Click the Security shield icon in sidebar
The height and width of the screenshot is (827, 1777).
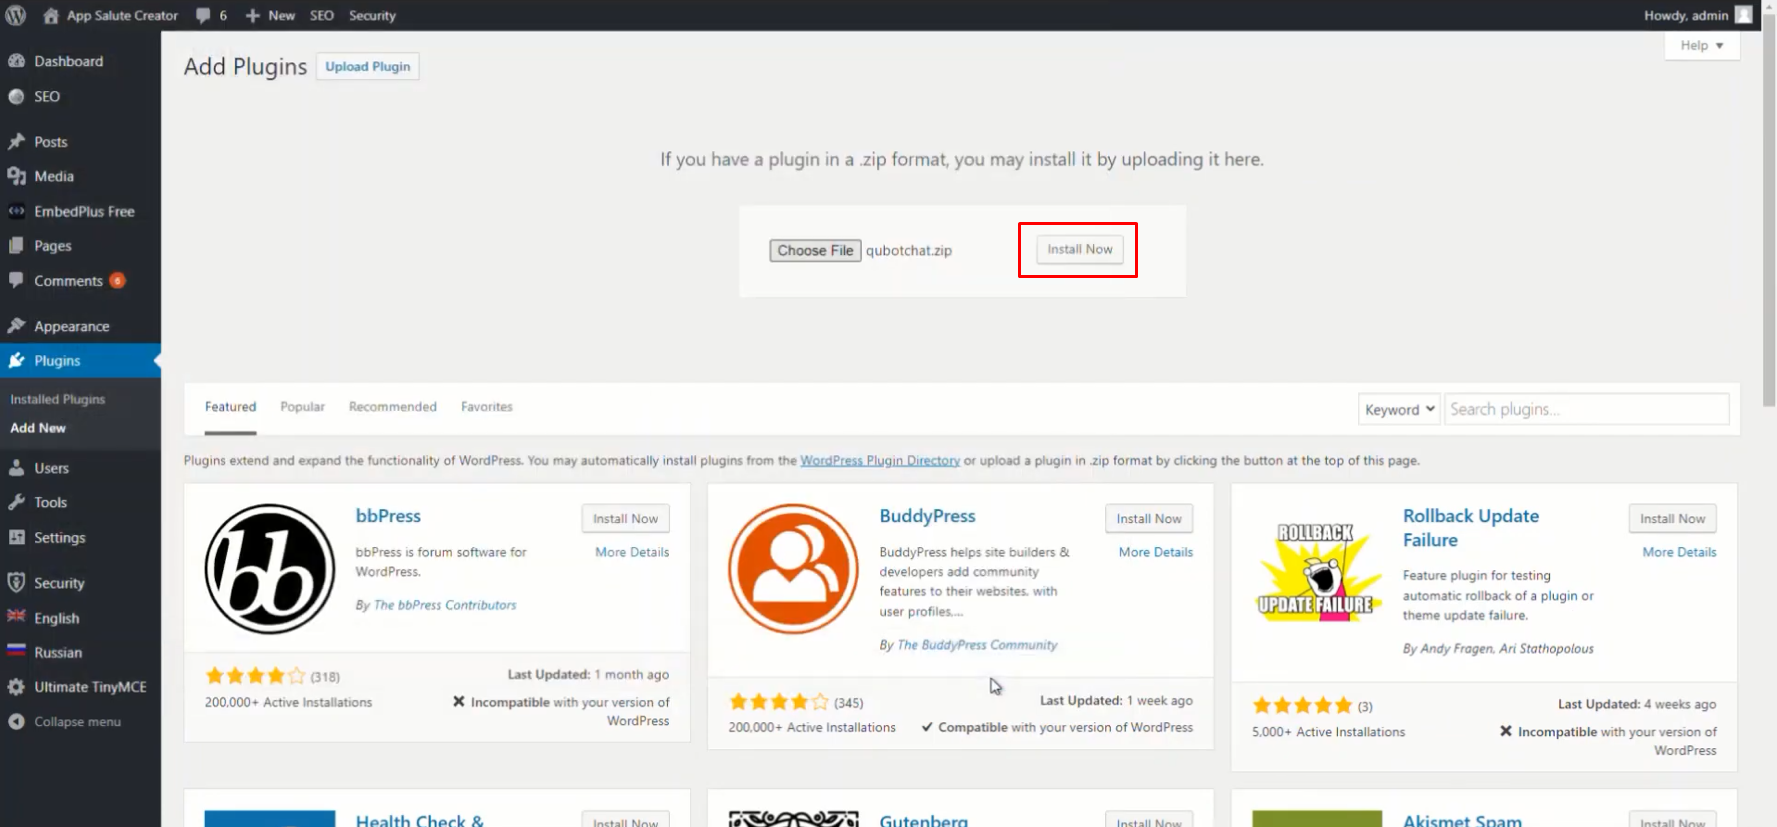point(16,583)
